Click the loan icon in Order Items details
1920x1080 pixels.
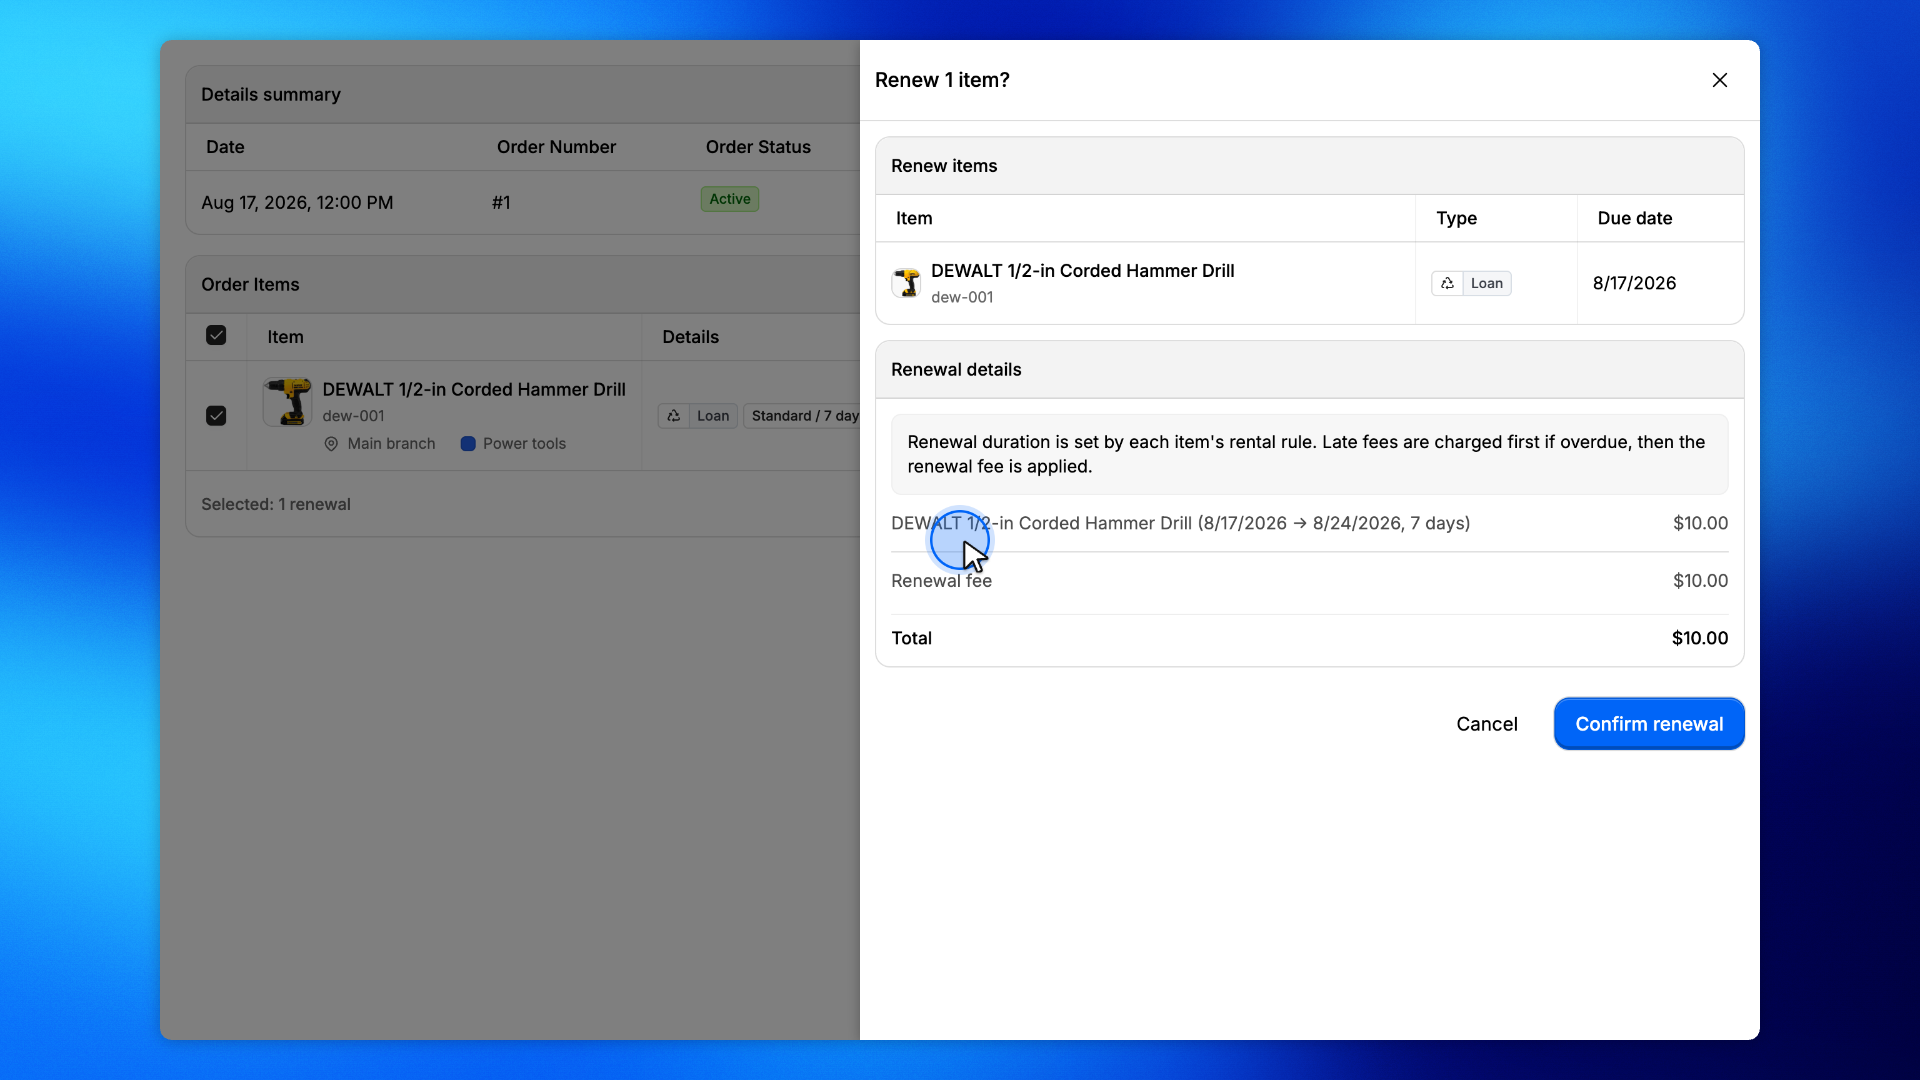coord(673,416)
